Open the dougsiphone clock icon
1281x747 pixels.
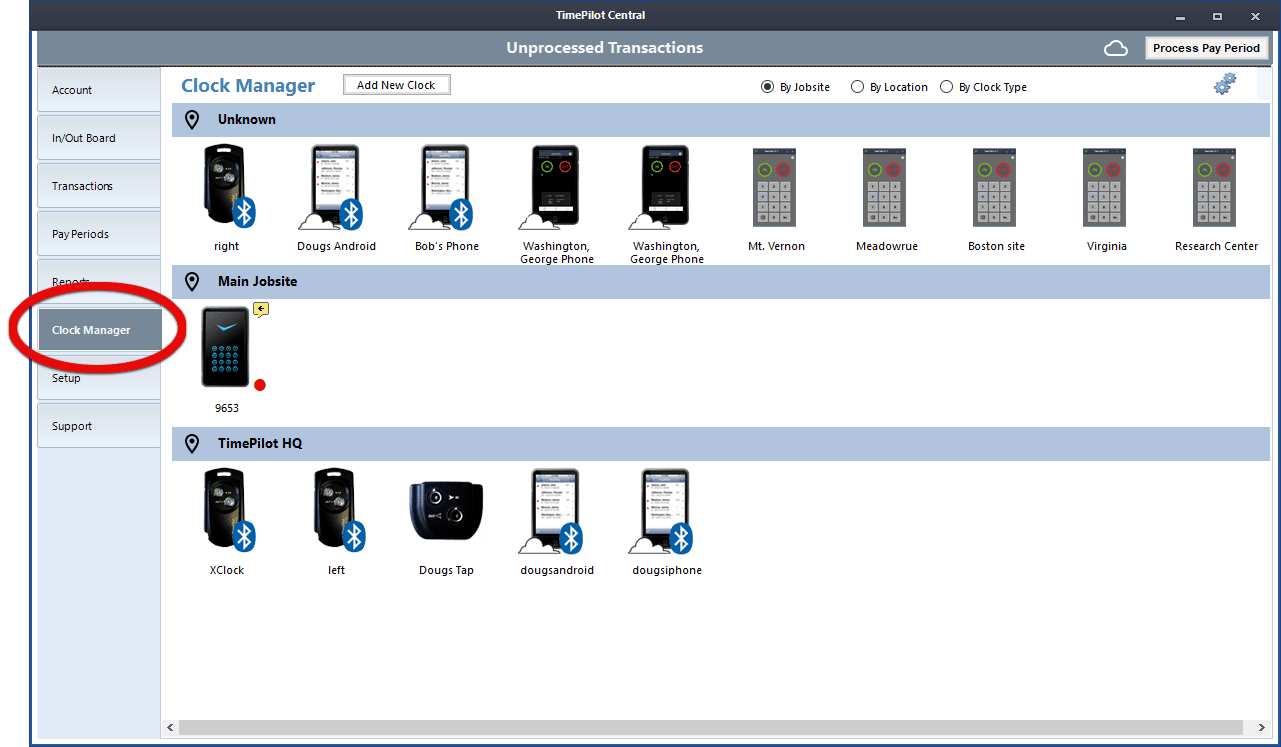coord(666,510)
